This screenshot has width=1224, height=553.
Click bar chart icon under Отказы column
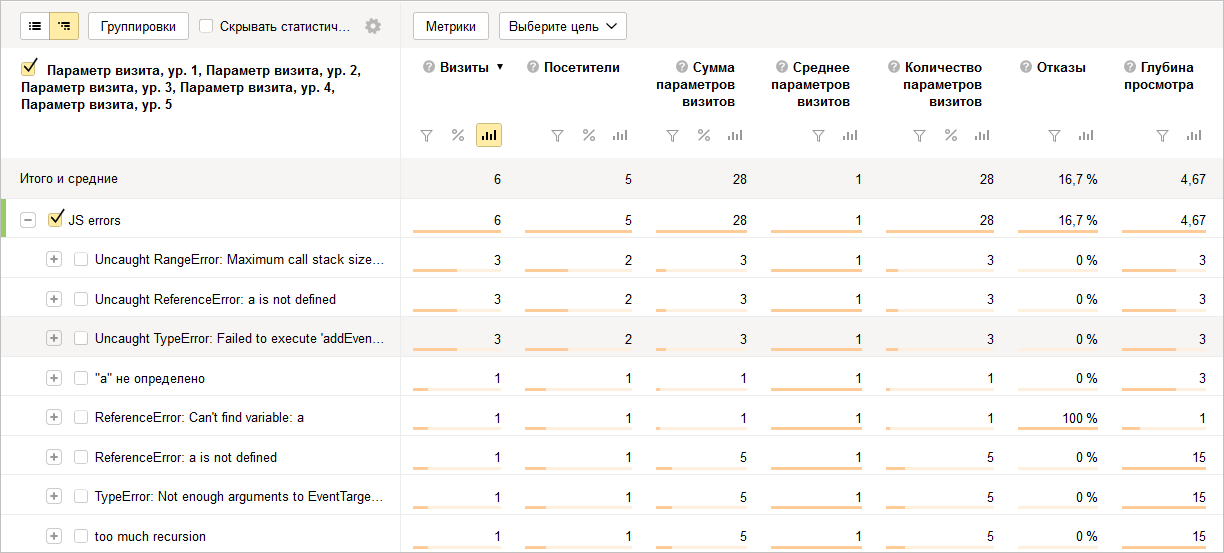click(1085, 135)
